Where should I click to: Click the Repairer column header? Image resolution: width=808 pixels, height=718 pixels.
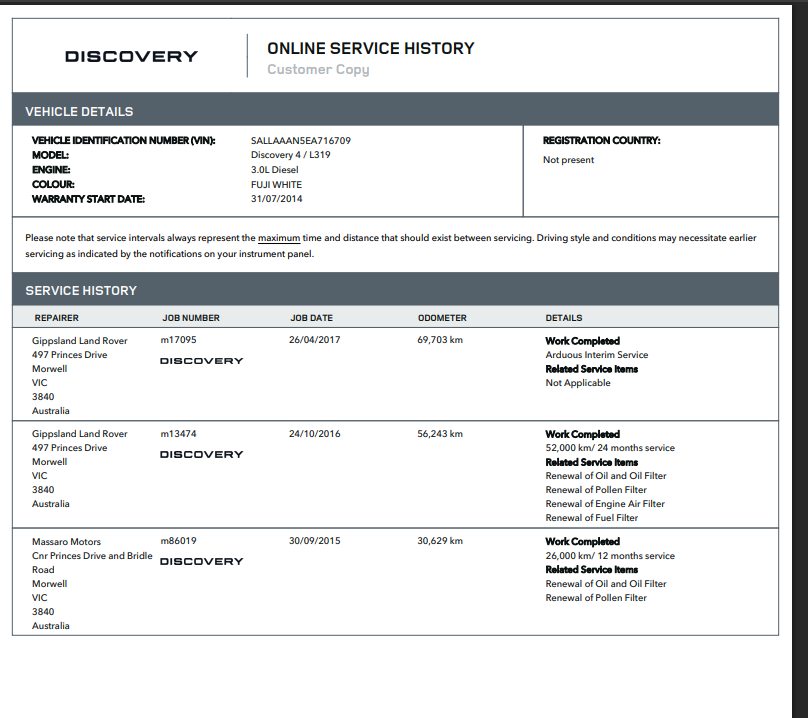(x=56, y=318)
